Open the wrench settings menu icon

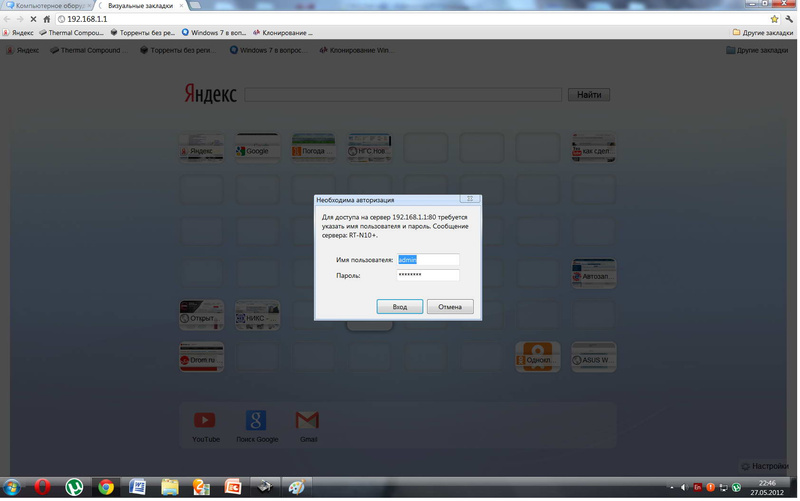click(x=789, y=19)
